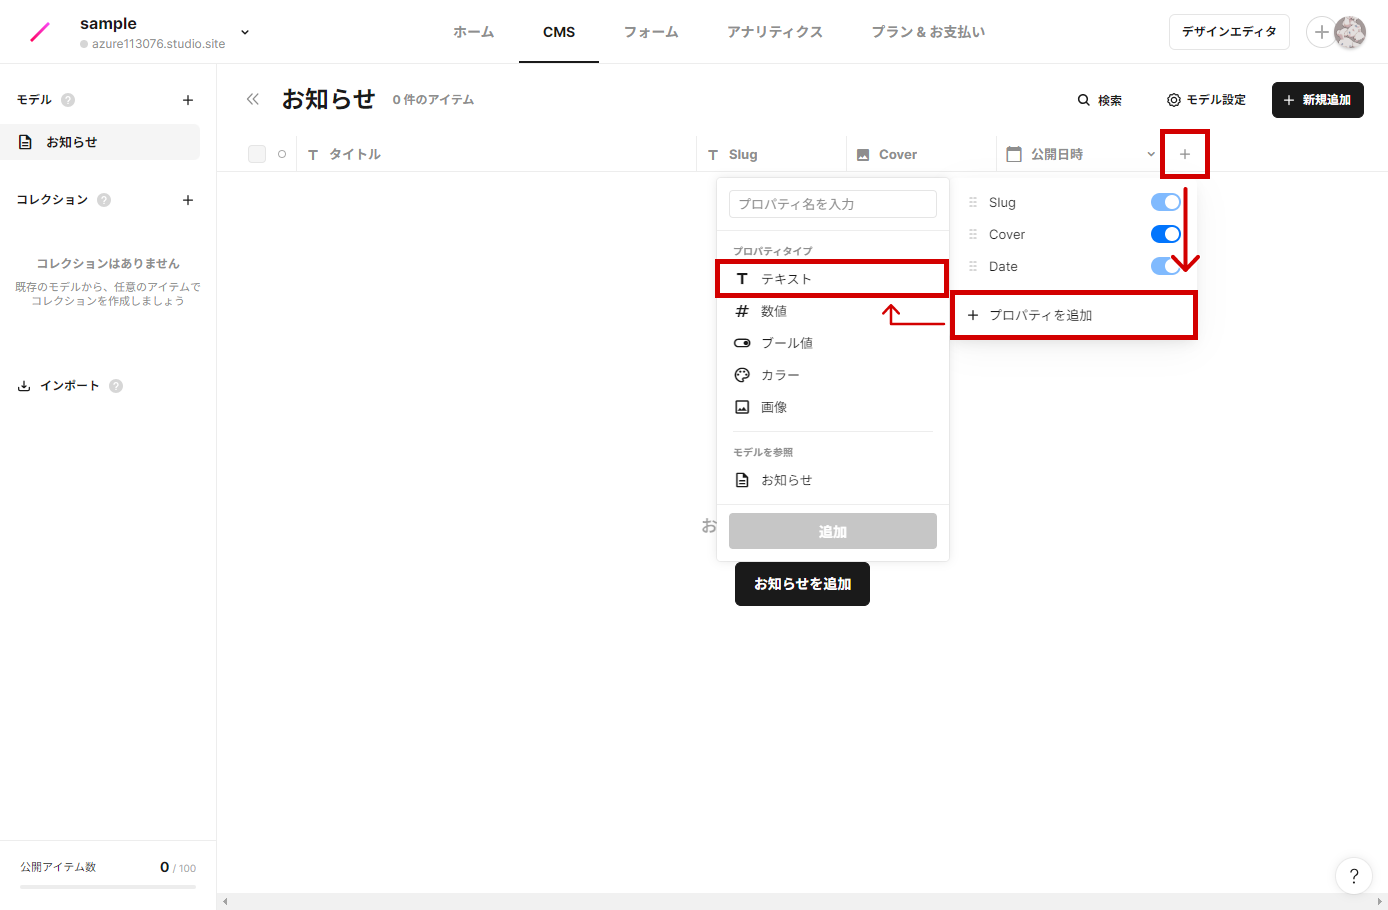Click the お知らせを追加 button
1388x910 pixels.
(802, 584)
